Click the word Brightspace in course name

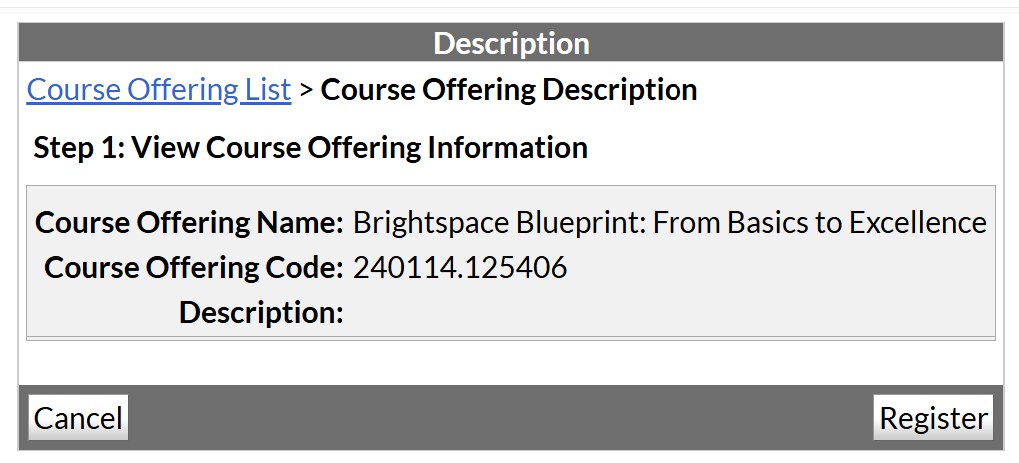pyautogui.click(x=433, y=222)
